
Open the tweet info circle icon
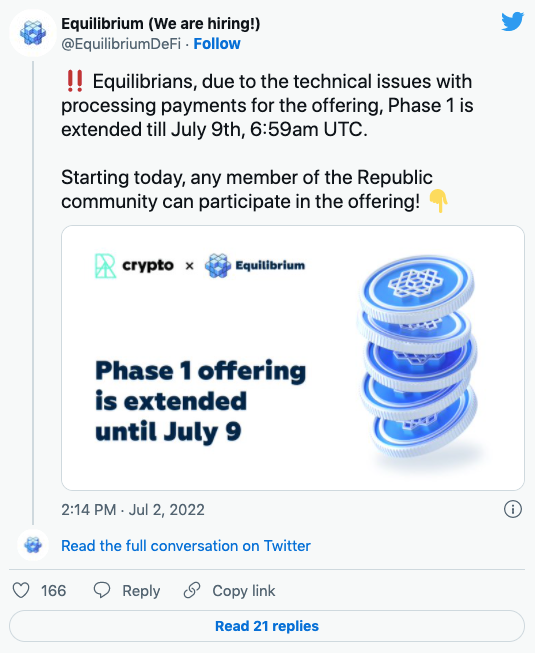(513, 509)
